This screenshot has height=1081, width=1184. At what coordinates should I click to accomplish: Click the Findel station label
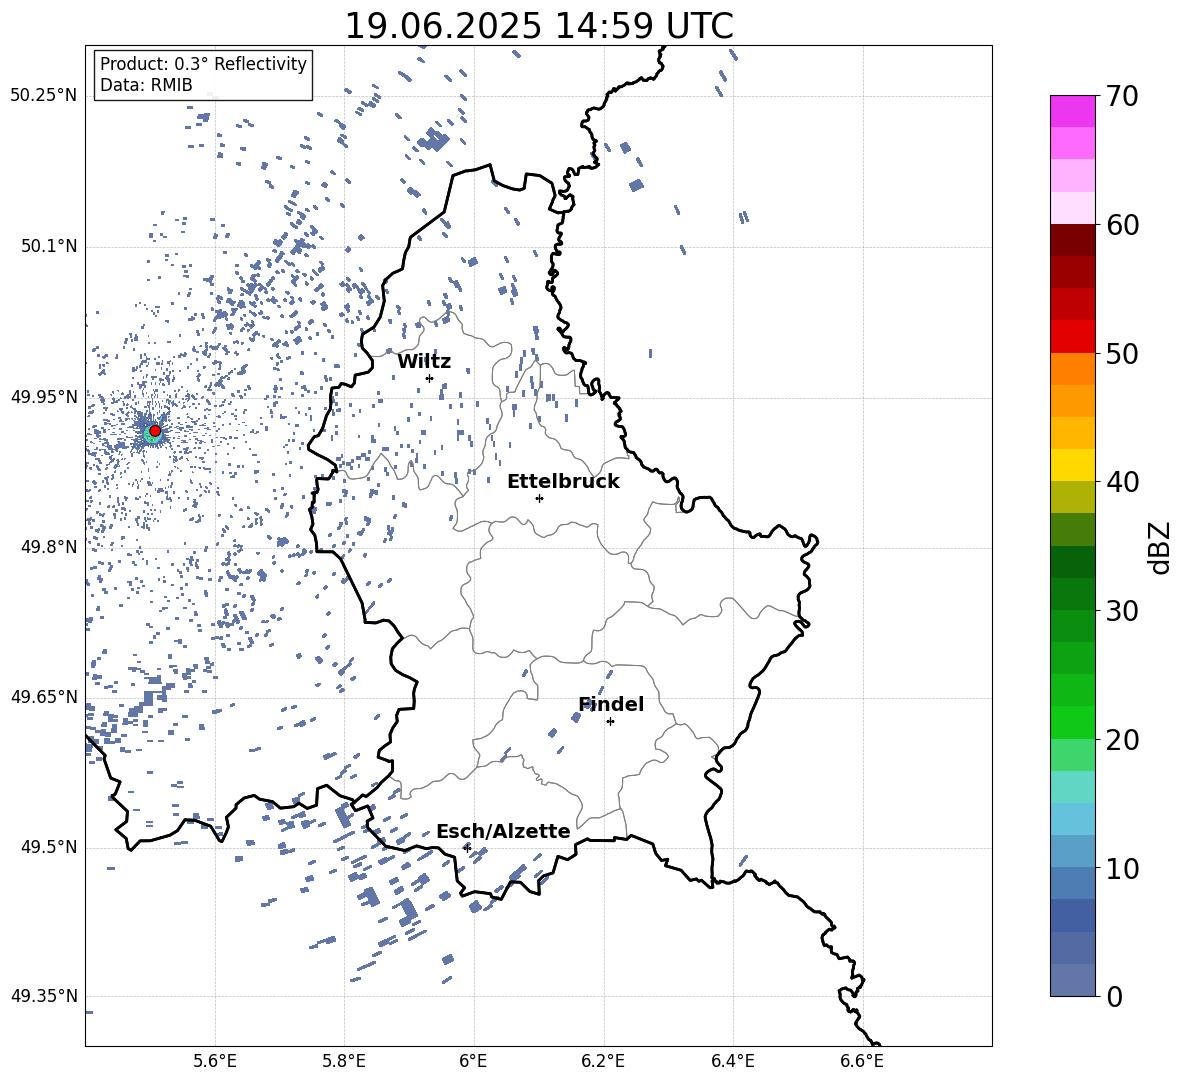611,704
